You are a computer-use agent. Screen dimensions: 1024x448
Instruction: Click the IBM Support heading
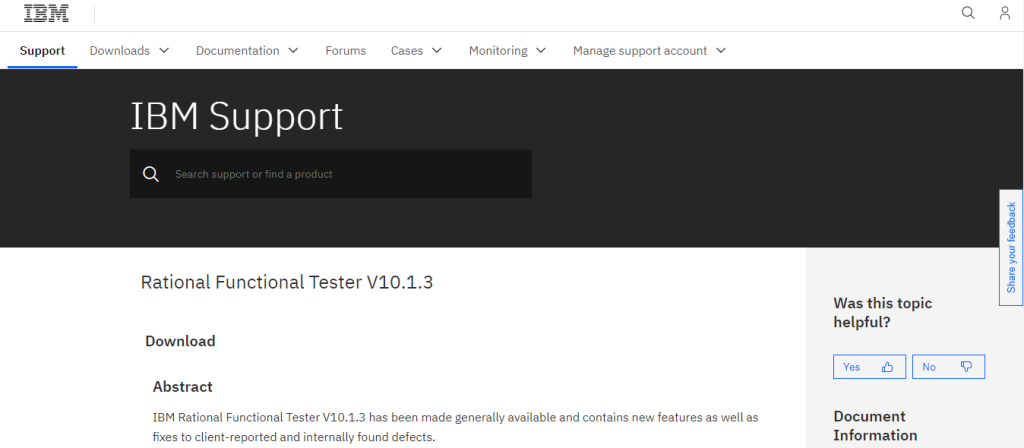coord(236,117)
